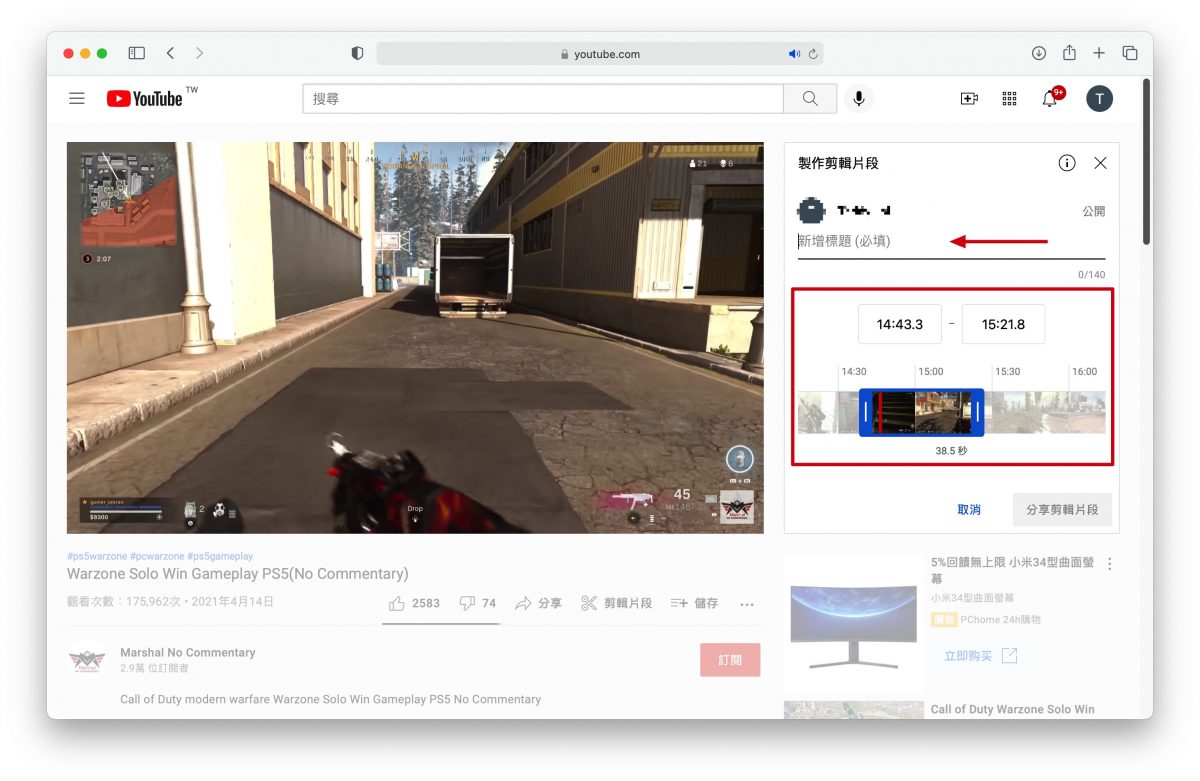This screenshot has height=781, width=1200.
Task: Edit clip end time 15:21.8
Action: [1003, 324]
